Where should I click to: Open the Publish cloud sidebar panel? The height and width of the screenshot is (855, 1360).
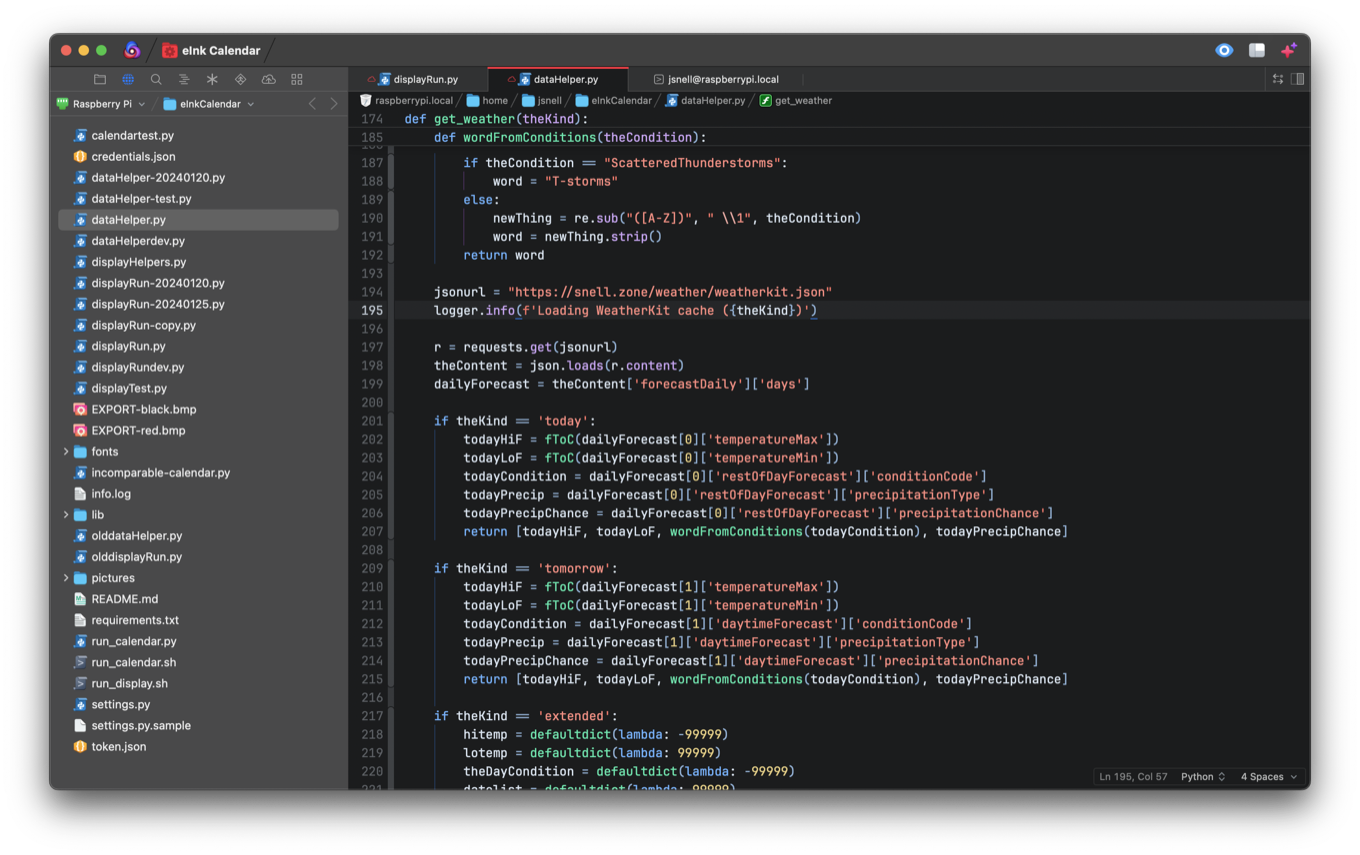[268, 79]
